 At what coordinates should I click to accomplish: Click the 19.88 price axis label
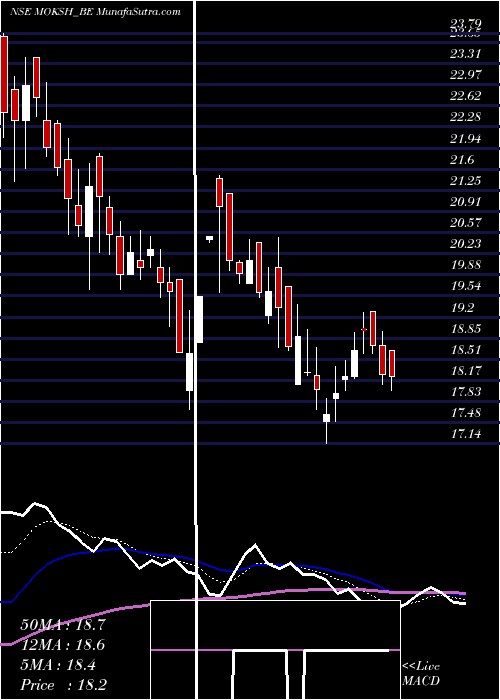click(466, 265)
